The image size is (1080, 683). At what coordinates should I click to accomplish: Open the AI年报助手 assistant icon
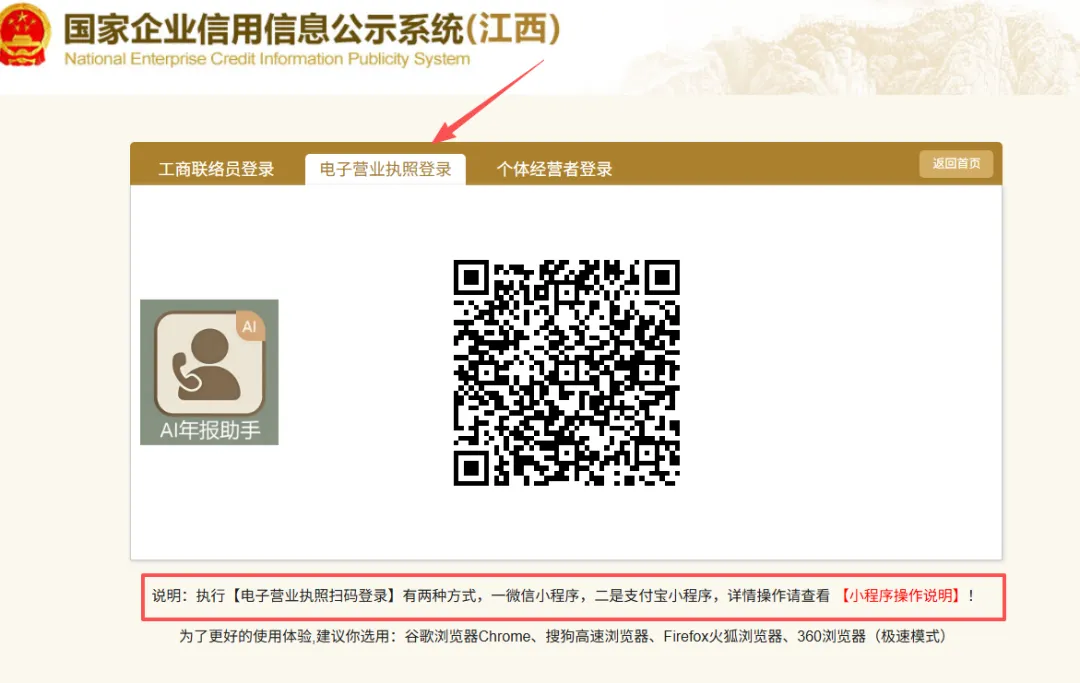209,372
